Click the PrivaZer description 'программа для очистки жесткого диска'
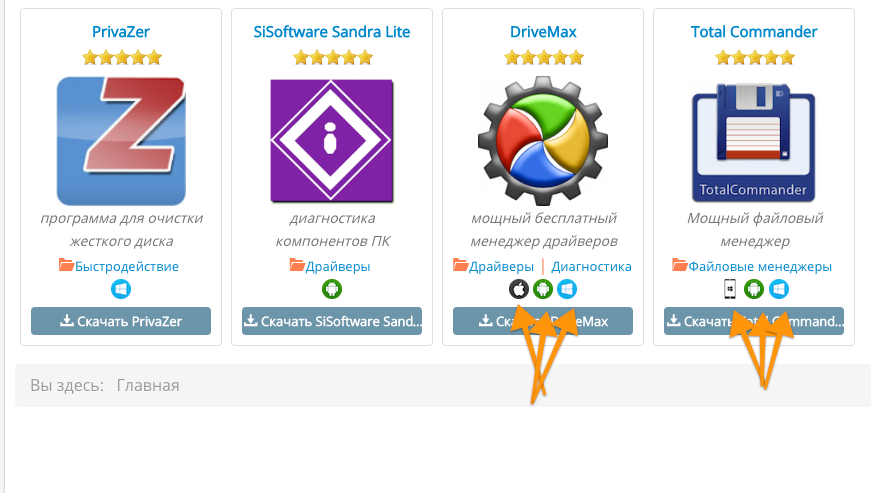 [121, 230]
